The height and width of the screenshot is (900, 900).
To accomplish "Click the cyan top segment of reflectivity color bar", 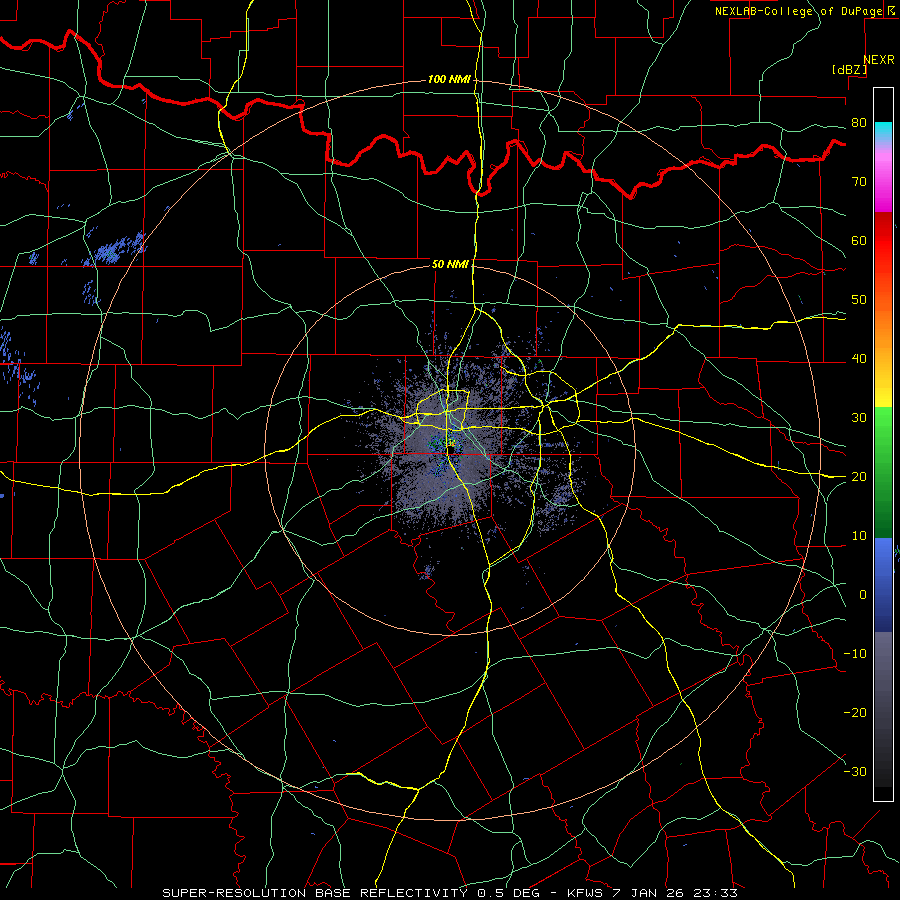I will point(883,131).
